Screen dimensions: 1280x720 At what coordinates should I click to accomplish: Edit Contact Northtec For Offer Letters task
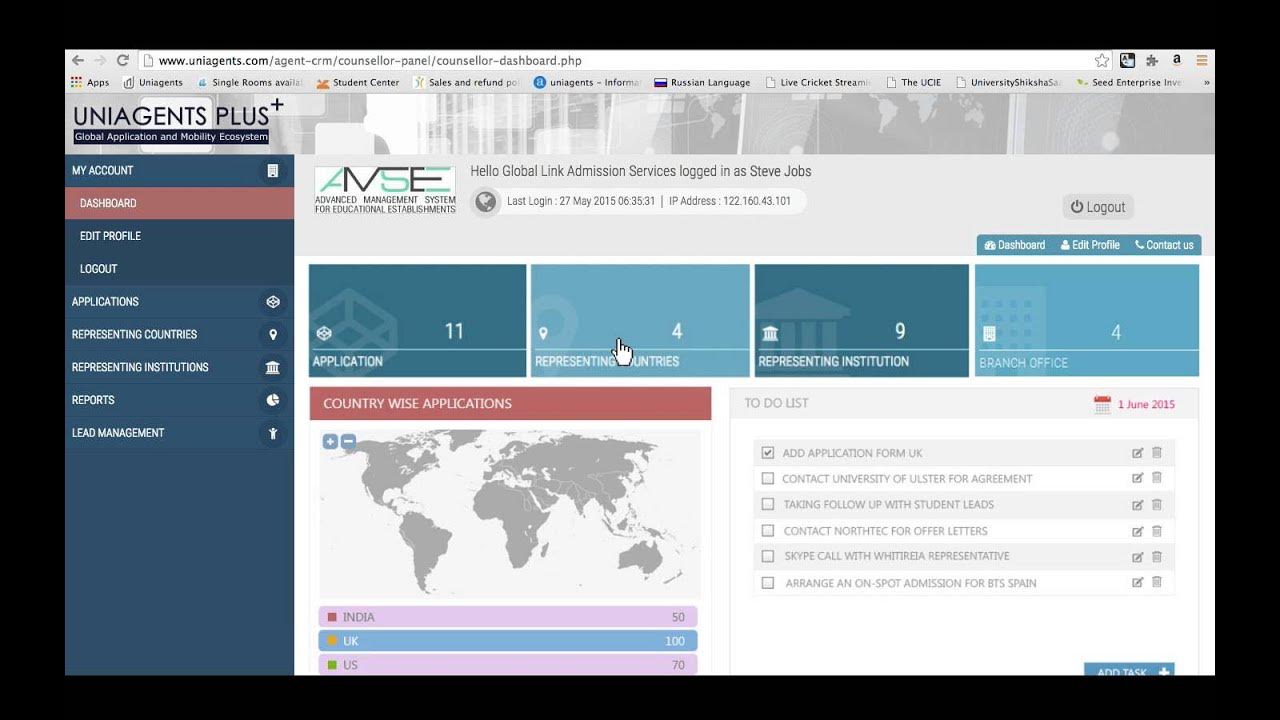pyautogui.click(x=1137, y=531)
